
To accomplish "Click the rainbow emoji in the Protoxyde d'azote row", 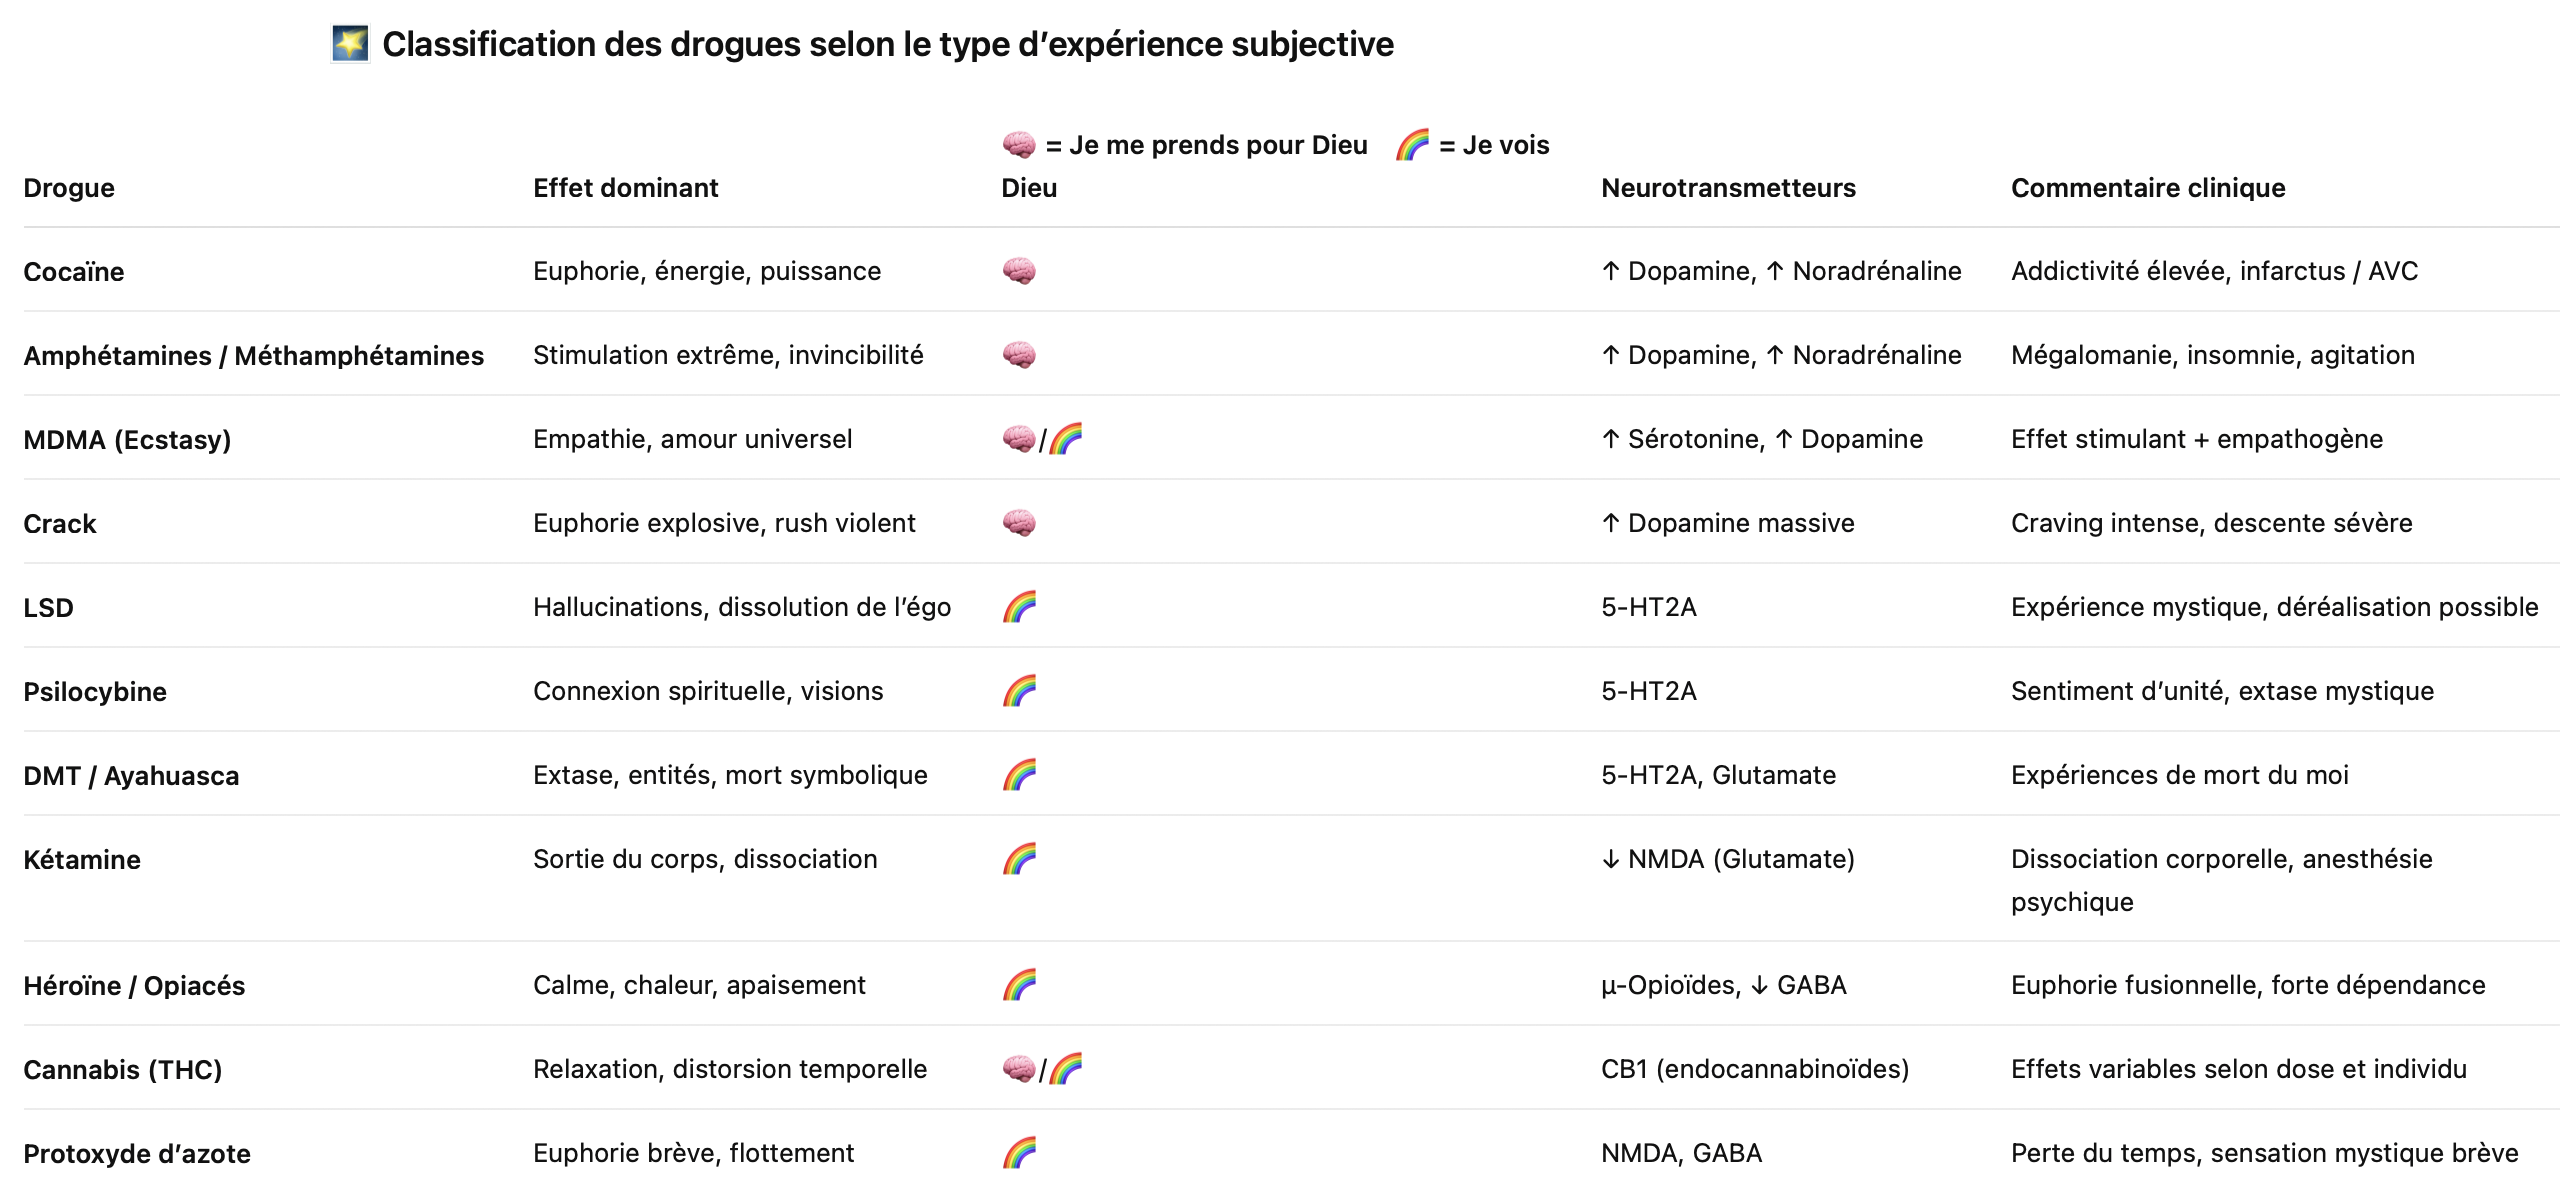I will (1019, 1153).
